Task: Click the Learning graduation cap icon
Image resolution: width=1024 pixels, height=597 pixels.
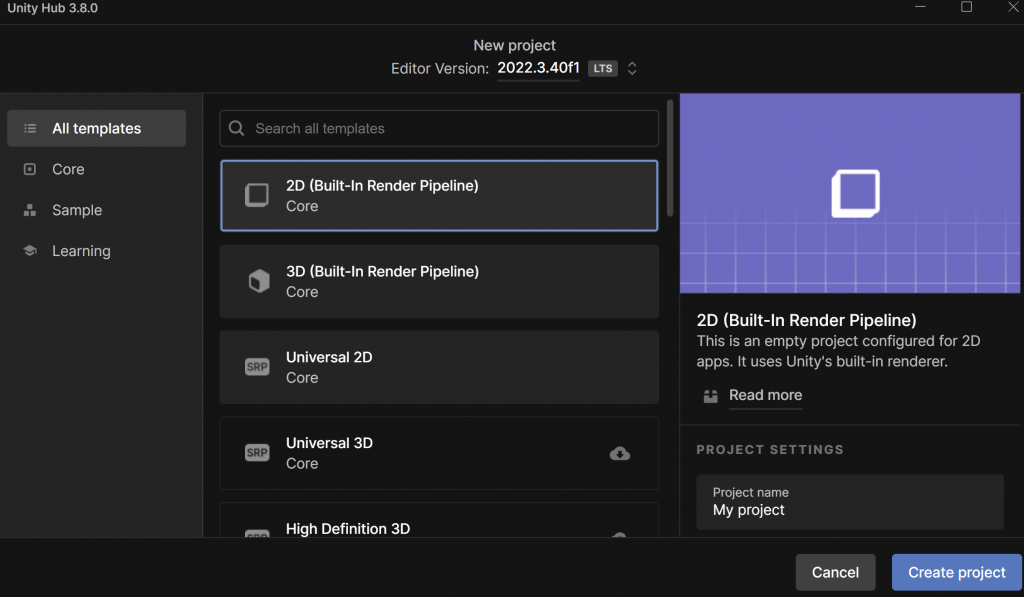Action: pos(30,251)
